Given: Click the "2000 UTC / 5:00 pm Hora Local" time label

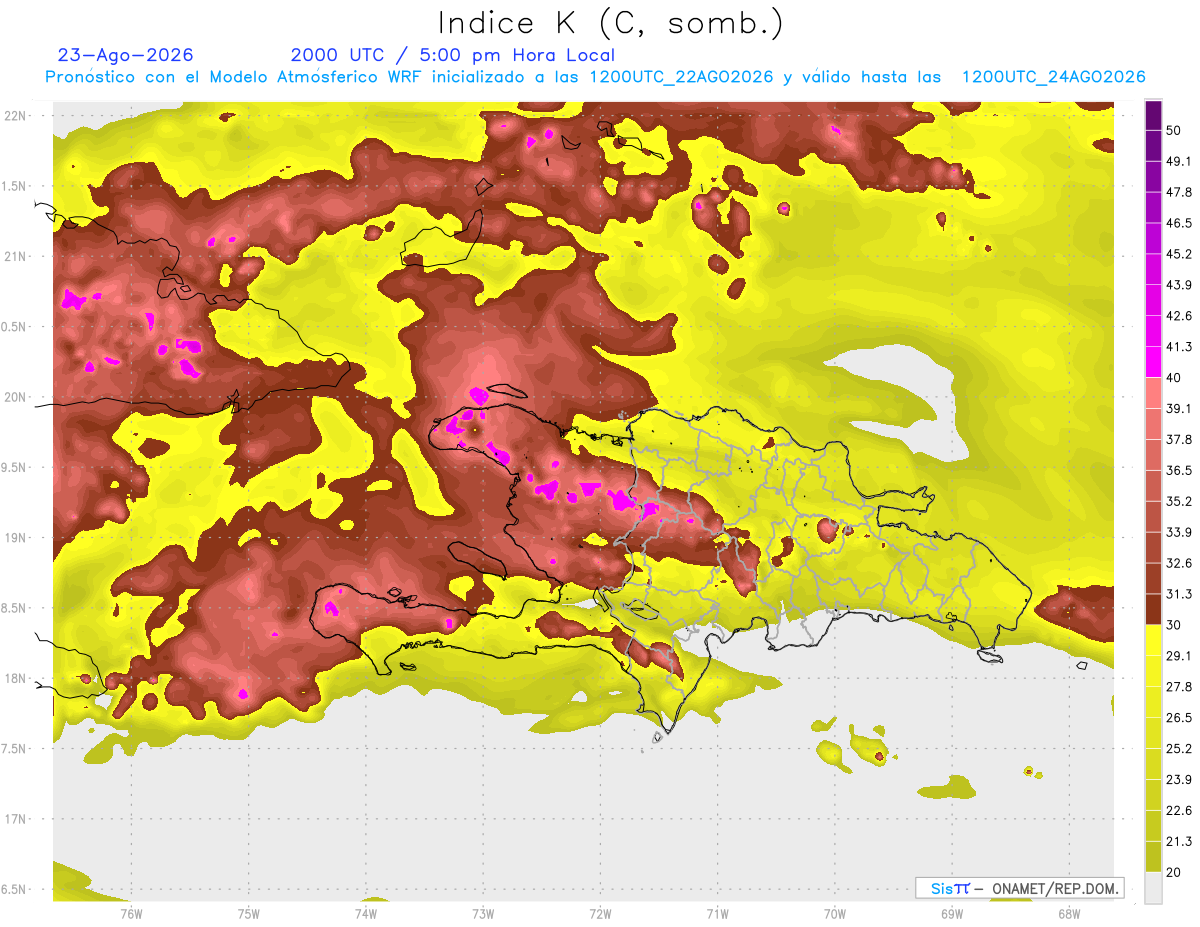Looking at the screenshot, I should (x=453, y=55).
